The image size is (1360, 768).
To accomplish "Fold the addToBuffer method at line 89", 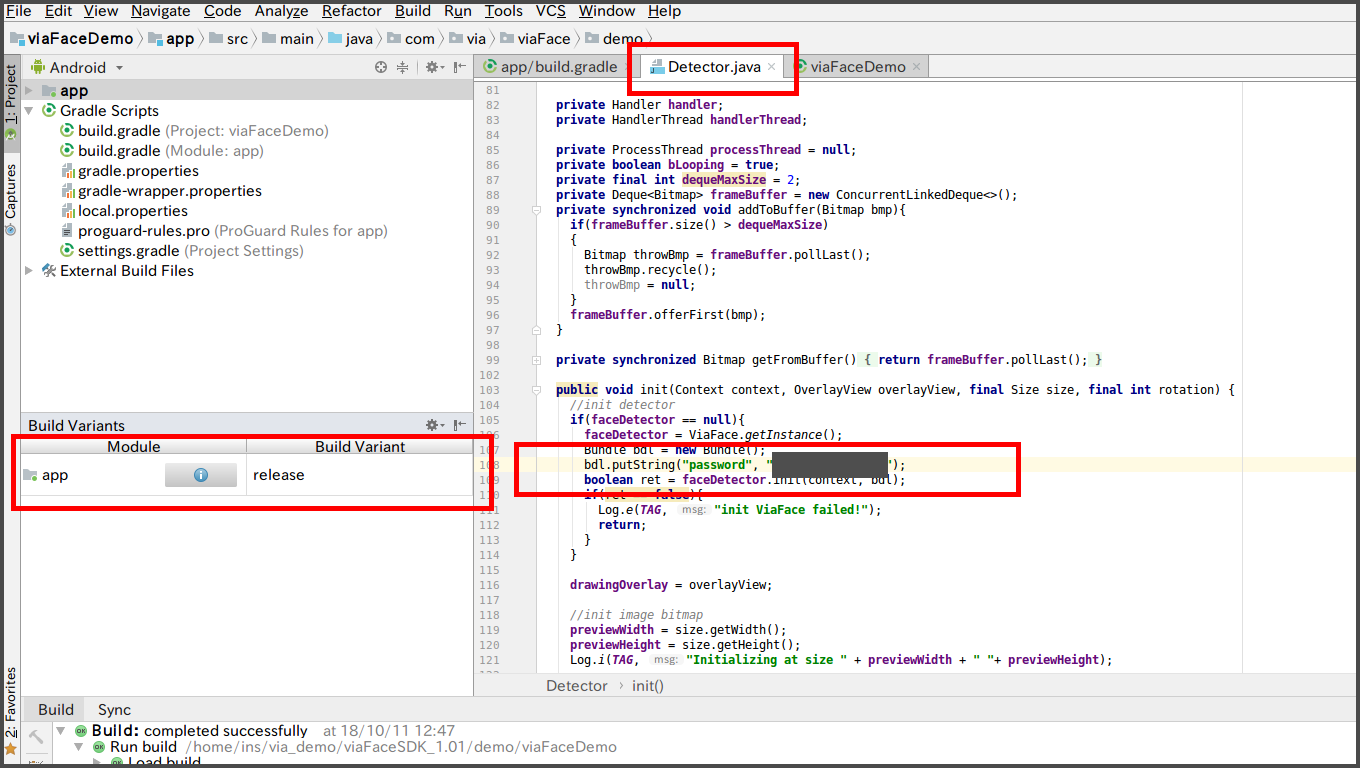I will pos(537,210).
